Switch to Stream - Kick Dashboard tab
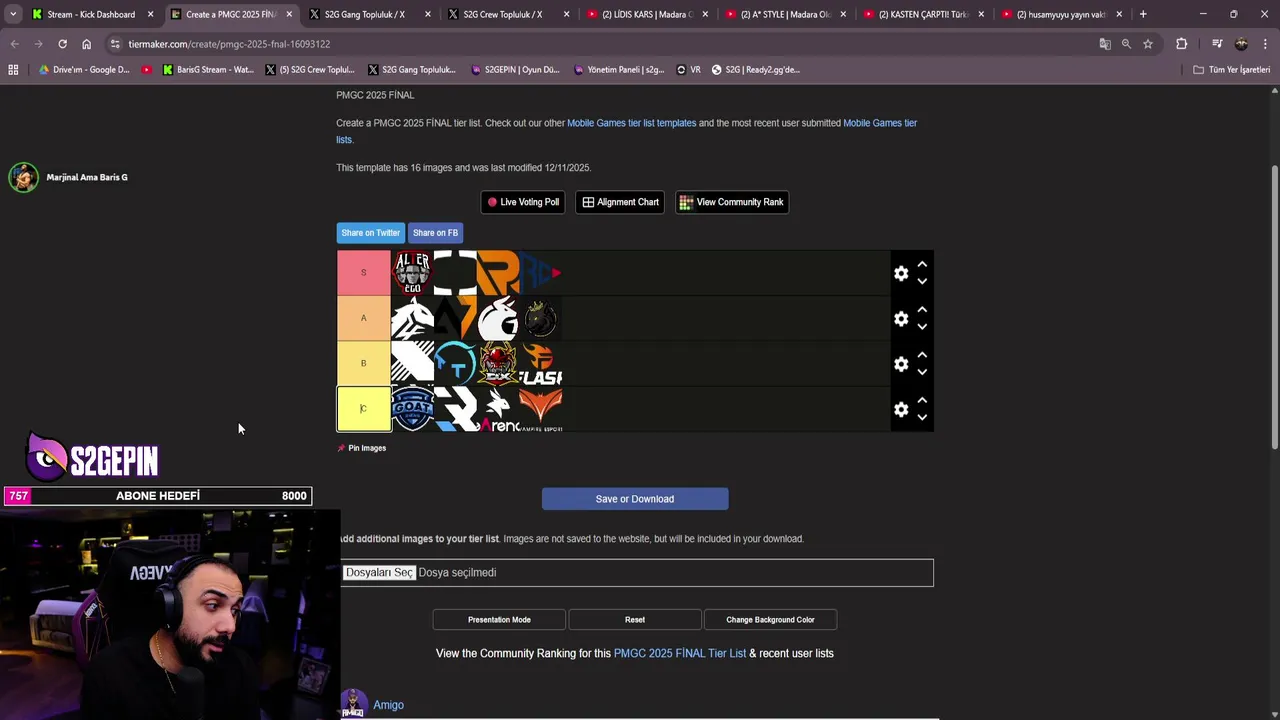1280x720 pixels. pyautogui.click(x=91, y=14)
